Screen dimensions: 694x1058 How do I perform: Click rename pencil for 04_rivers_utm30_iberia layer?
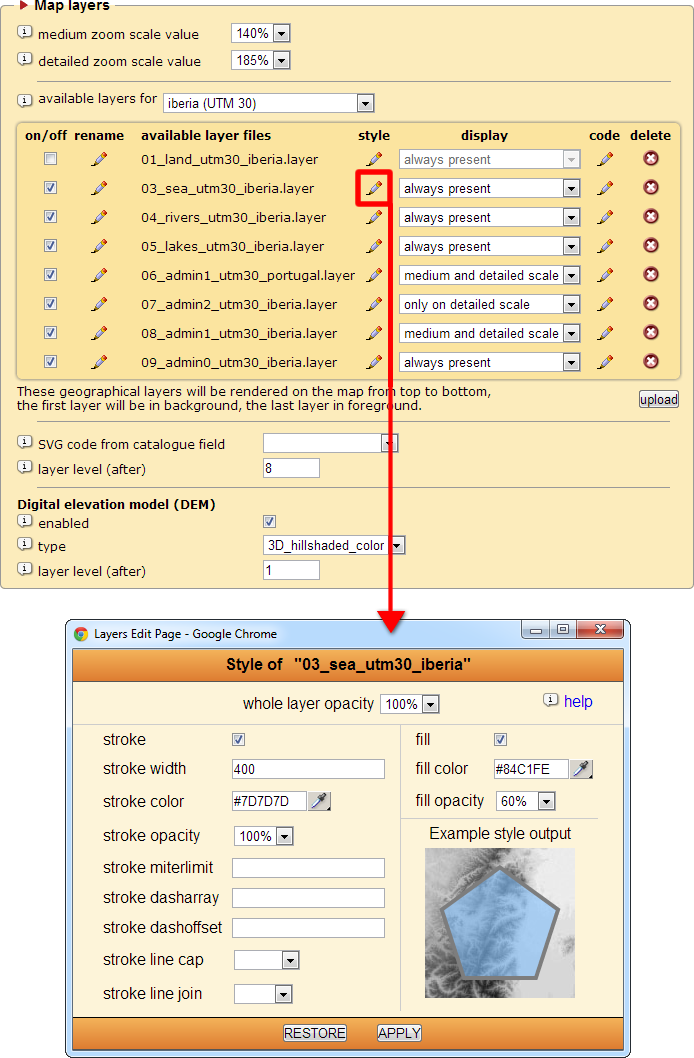click(x=99, y=217)
